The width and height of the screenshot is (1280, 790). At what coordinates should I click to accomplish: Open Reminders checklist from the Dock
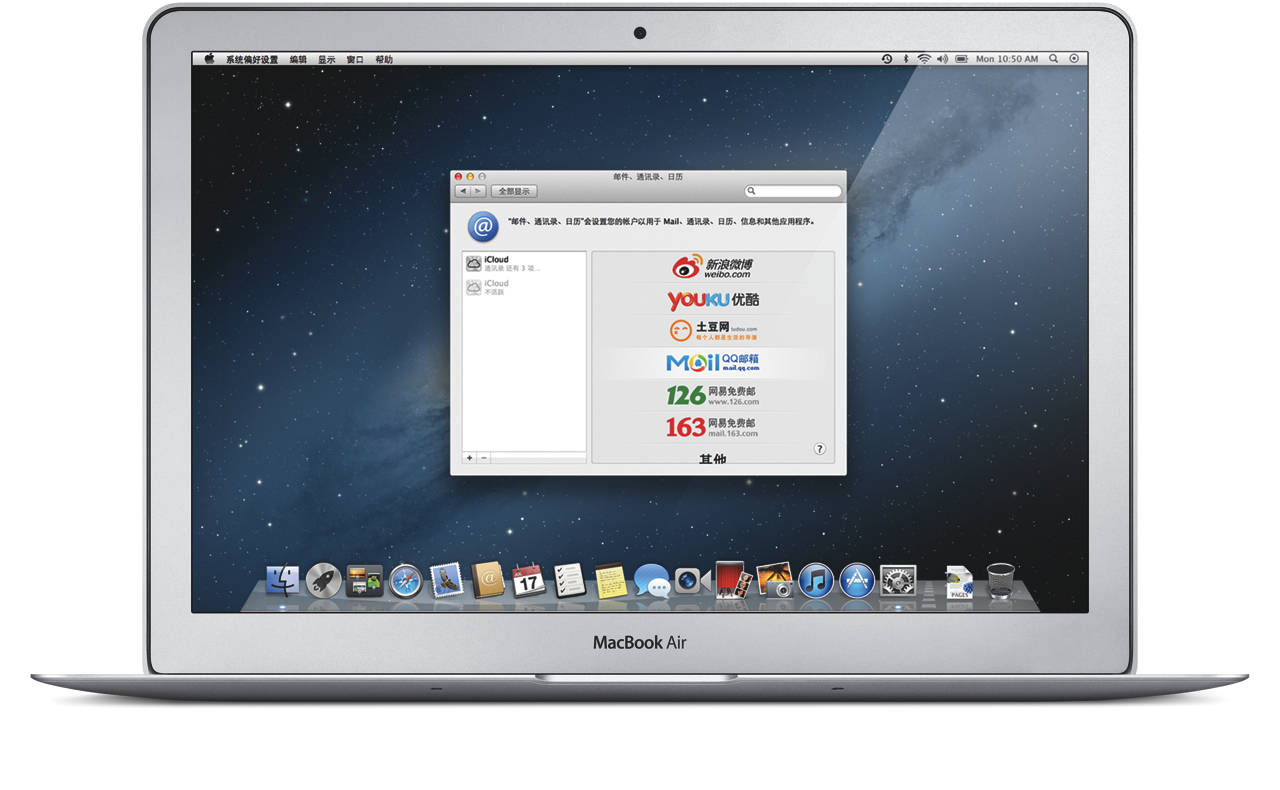point(569,580)
